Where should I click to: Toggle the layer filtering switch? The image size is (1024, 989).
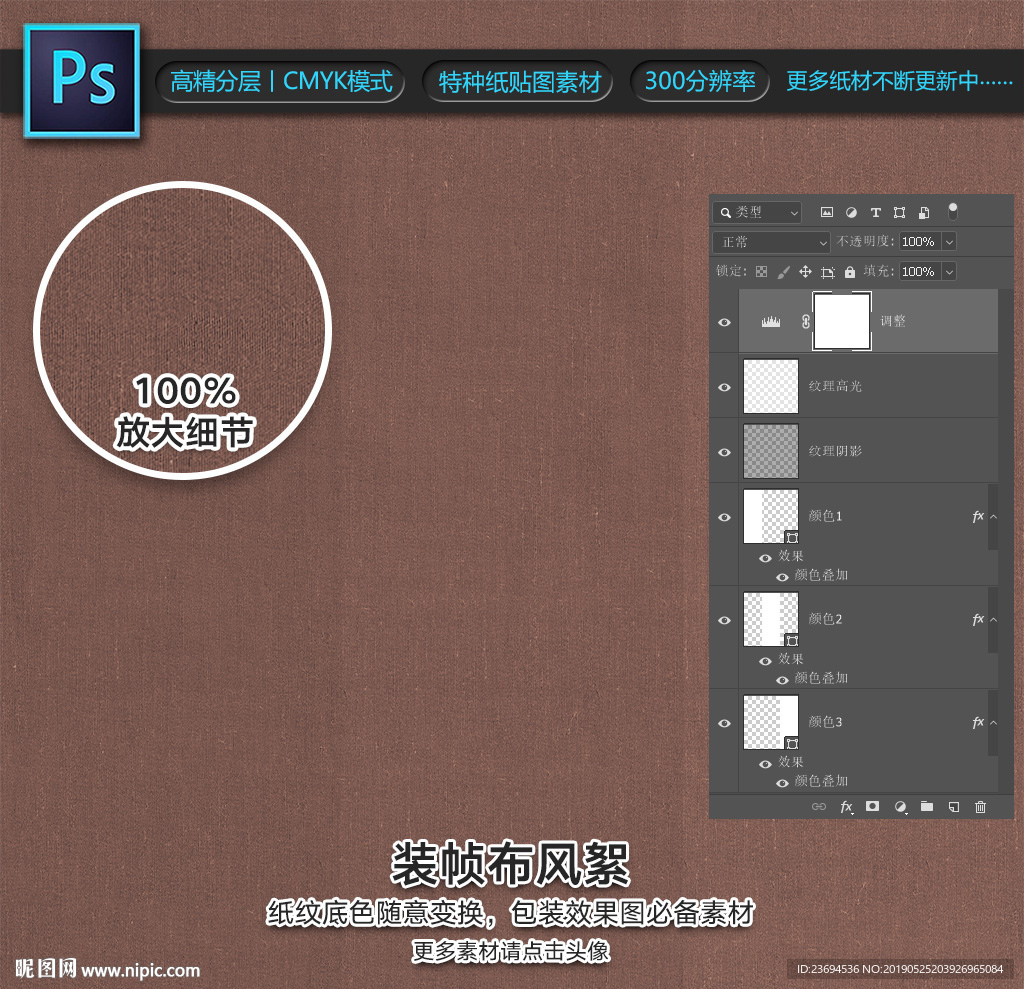pos(953,212)
